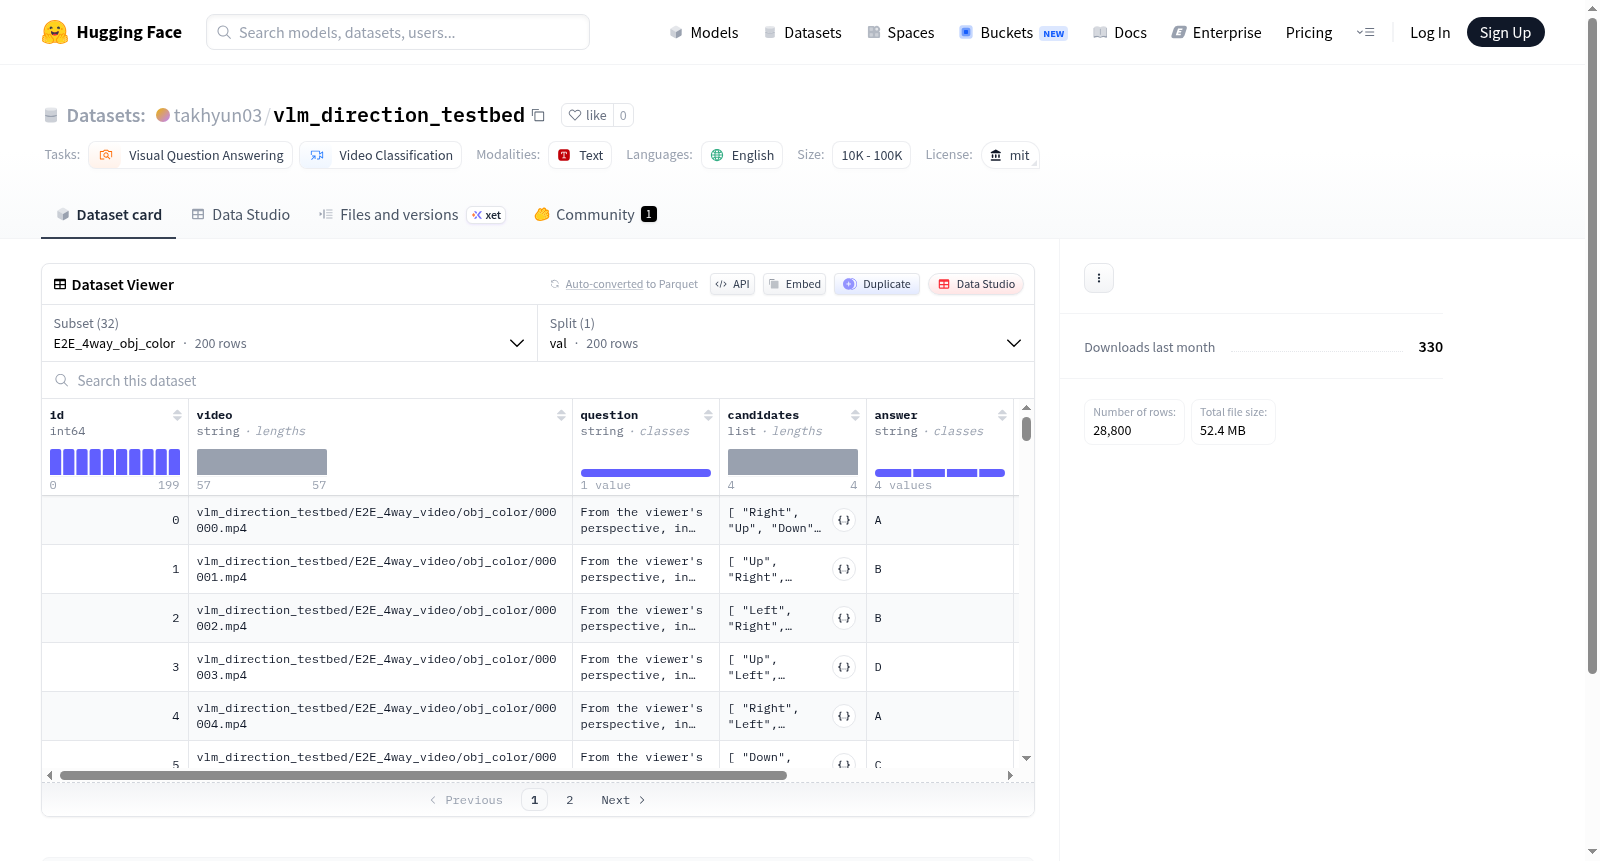Click the 10K - 100K size tag
Image resolution: width=1600 pixels, height=861 pixels.
pos(871,155)
